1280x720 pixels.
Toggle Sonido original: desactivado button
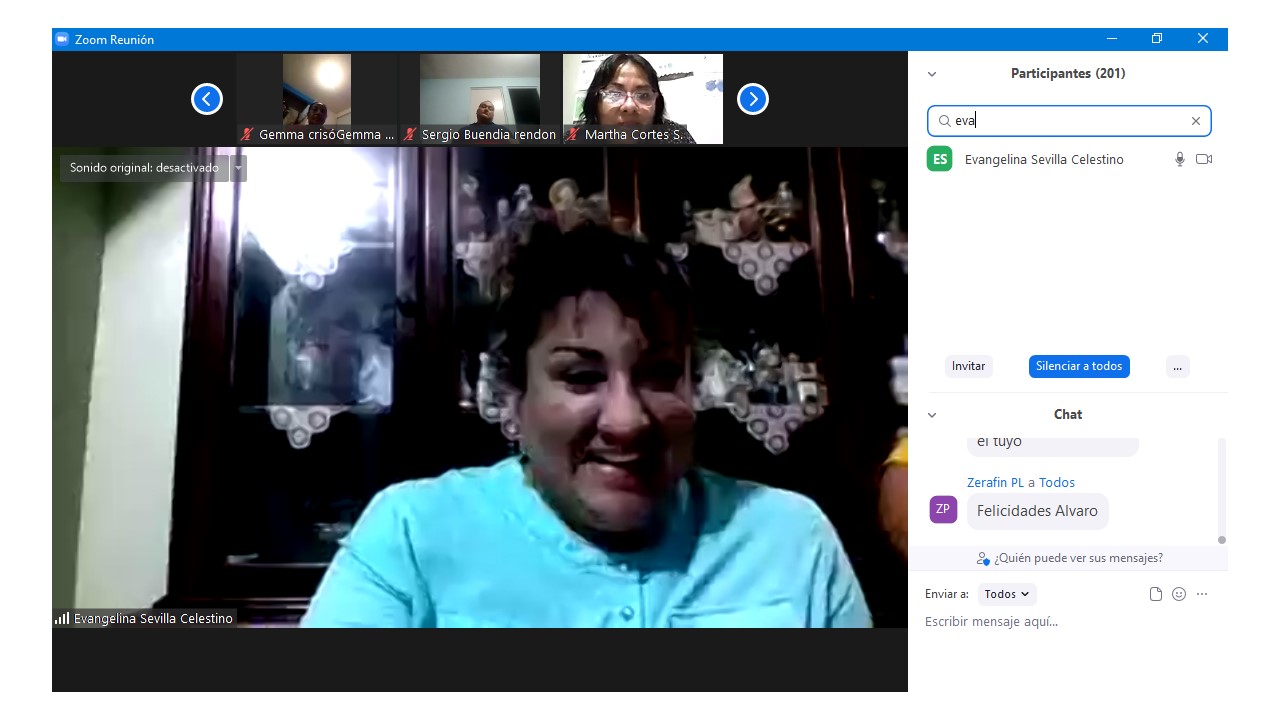[144, 168]
